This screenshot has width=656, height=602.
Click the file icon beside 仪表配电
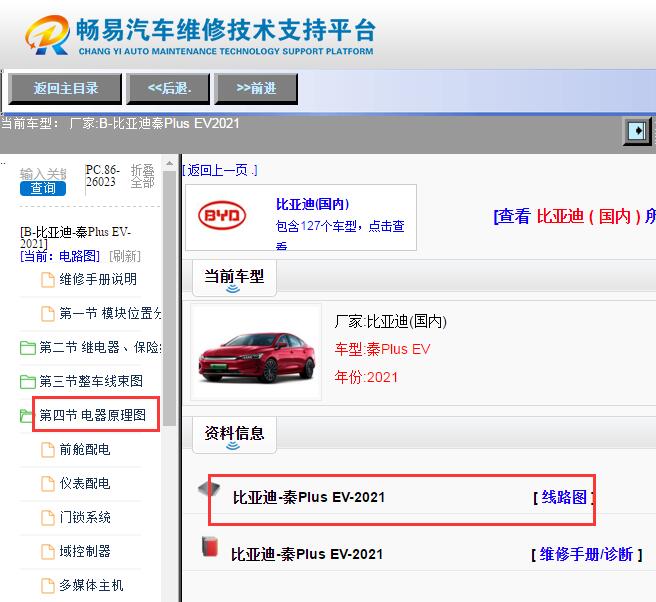48,484
